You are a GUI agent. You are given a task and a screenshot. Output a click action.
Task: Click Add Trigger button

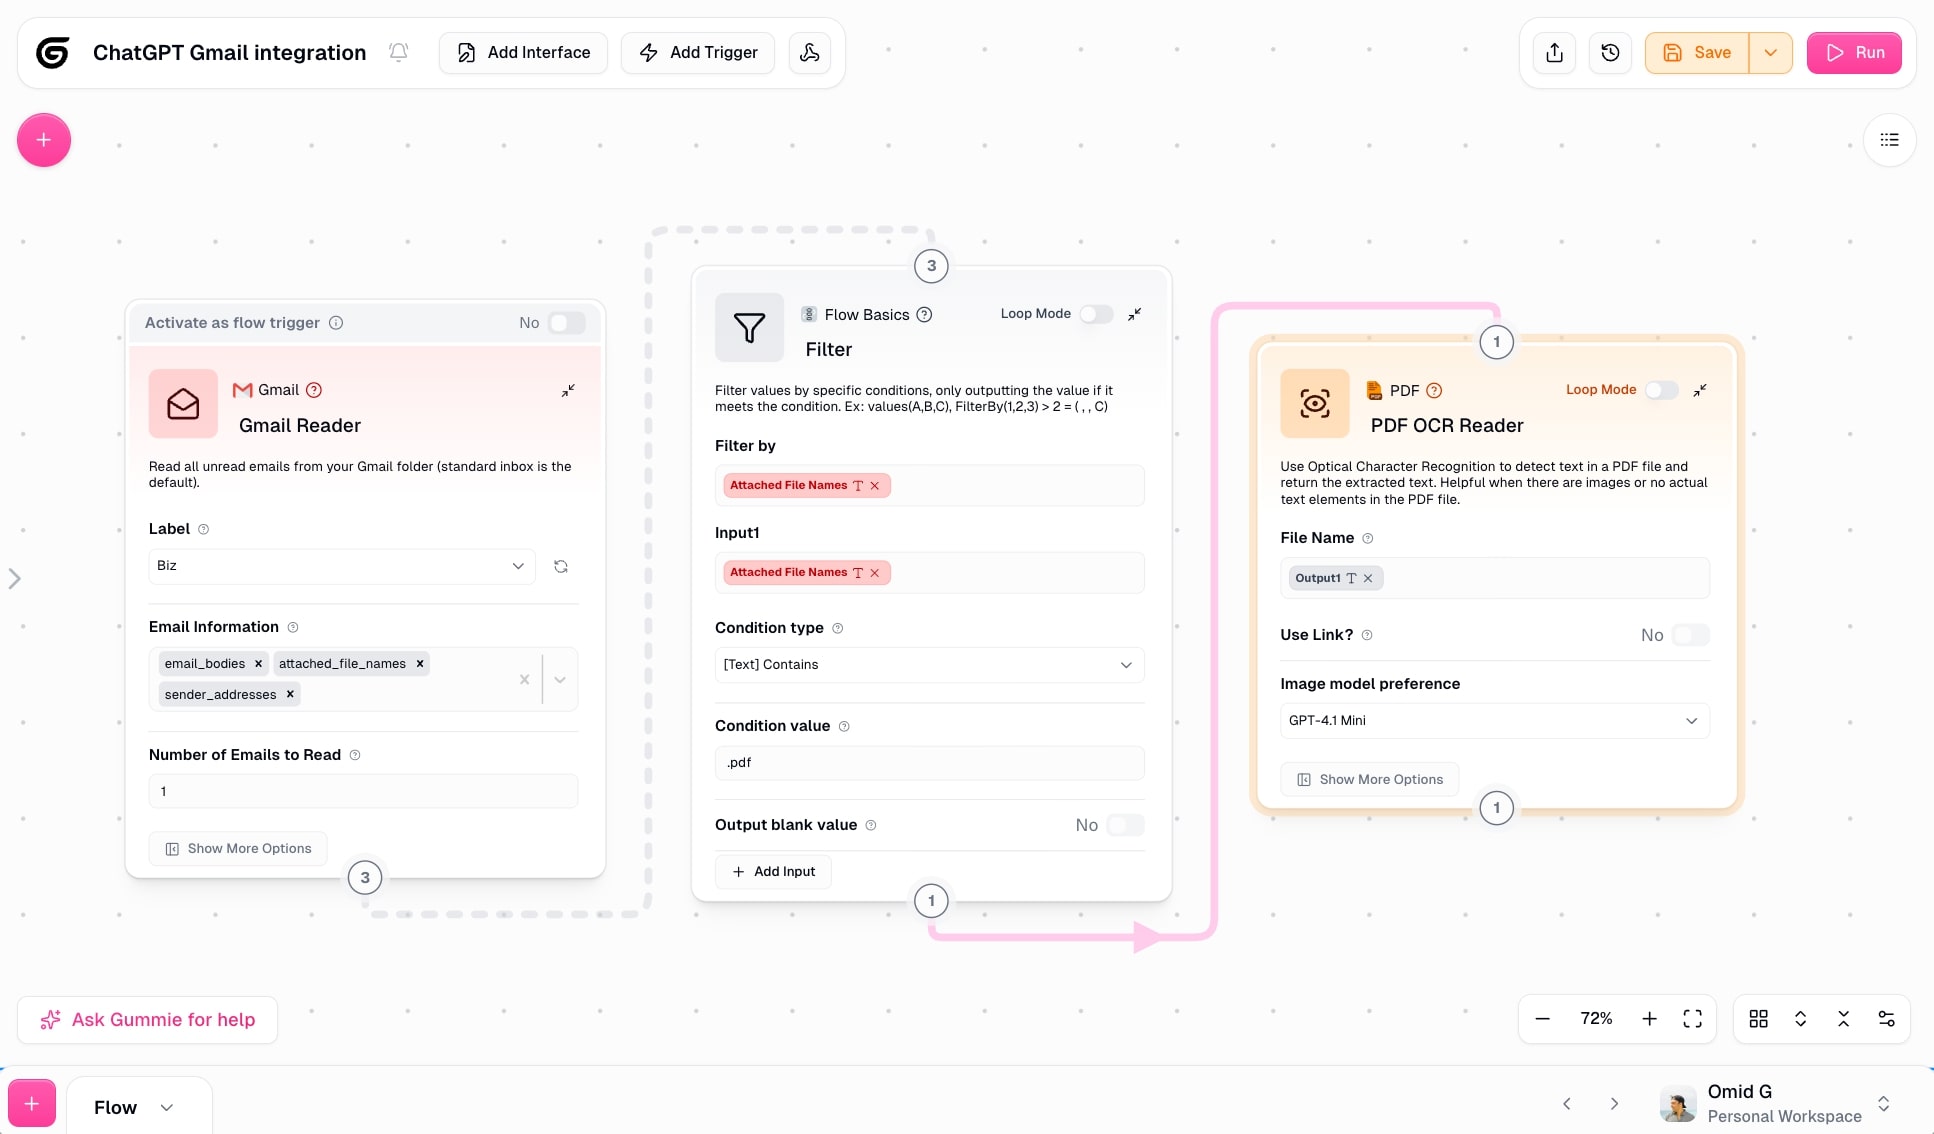tap(698, 52)
